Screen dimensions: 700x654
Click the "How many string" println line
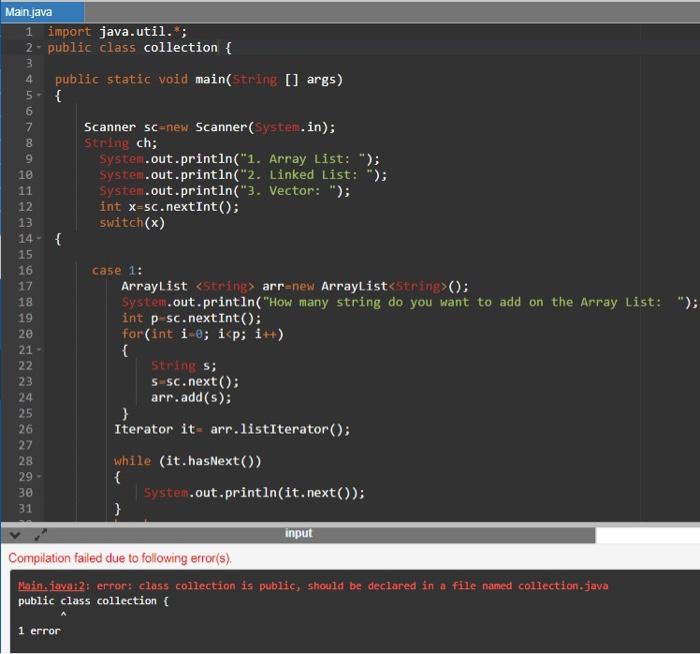click(409, 302)
